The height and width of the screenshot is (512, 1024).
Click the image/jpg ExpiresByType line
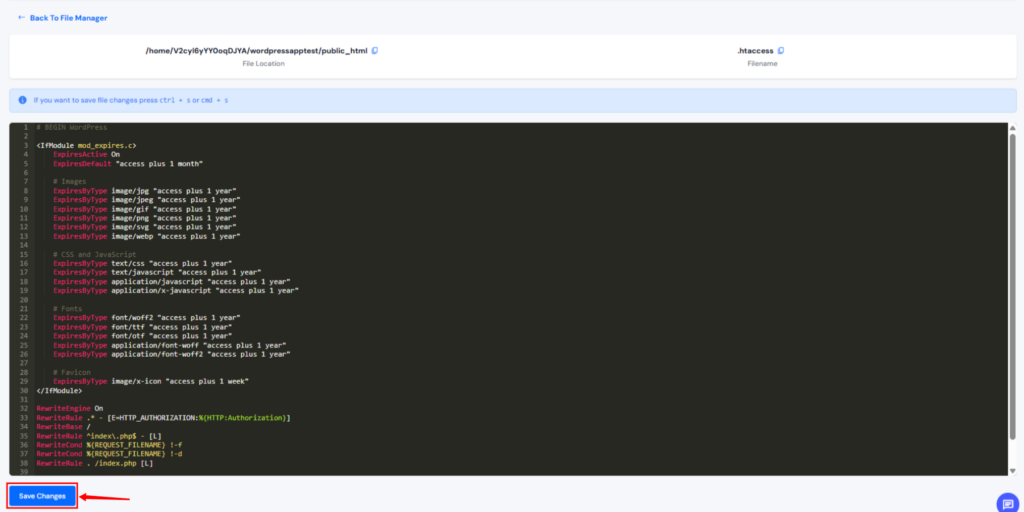[144, 191]
